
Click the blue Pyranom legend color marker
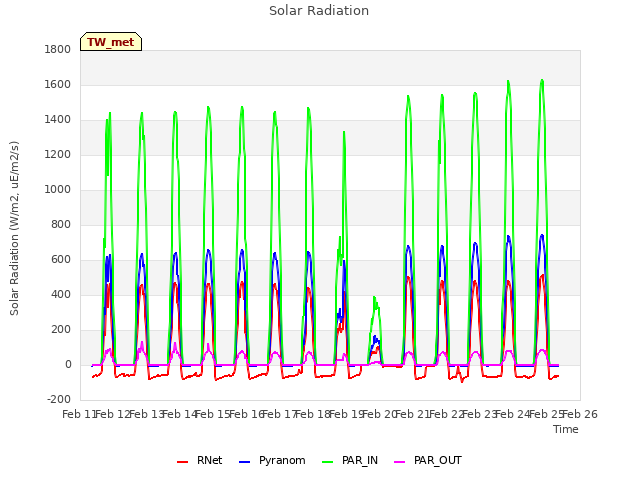tap(244, 462)
